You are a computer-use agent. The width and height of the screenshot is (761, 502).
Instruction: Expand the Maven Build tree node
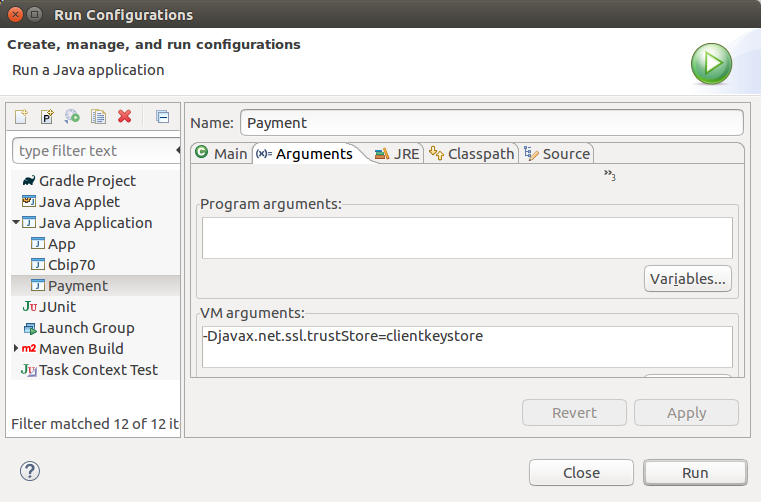pyautogui.click(x=16, y=349)
